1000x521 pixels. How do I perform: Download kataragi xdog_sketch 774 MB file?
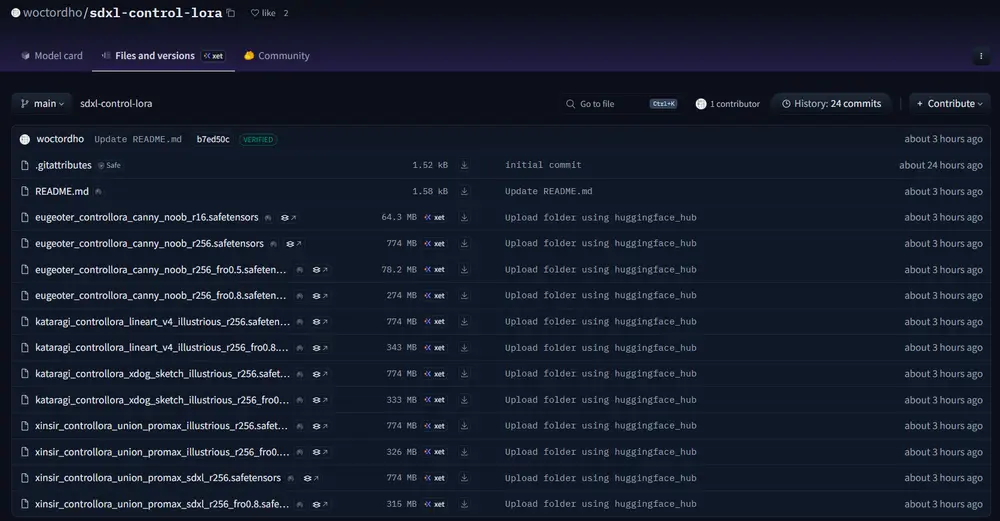[464, 374]
